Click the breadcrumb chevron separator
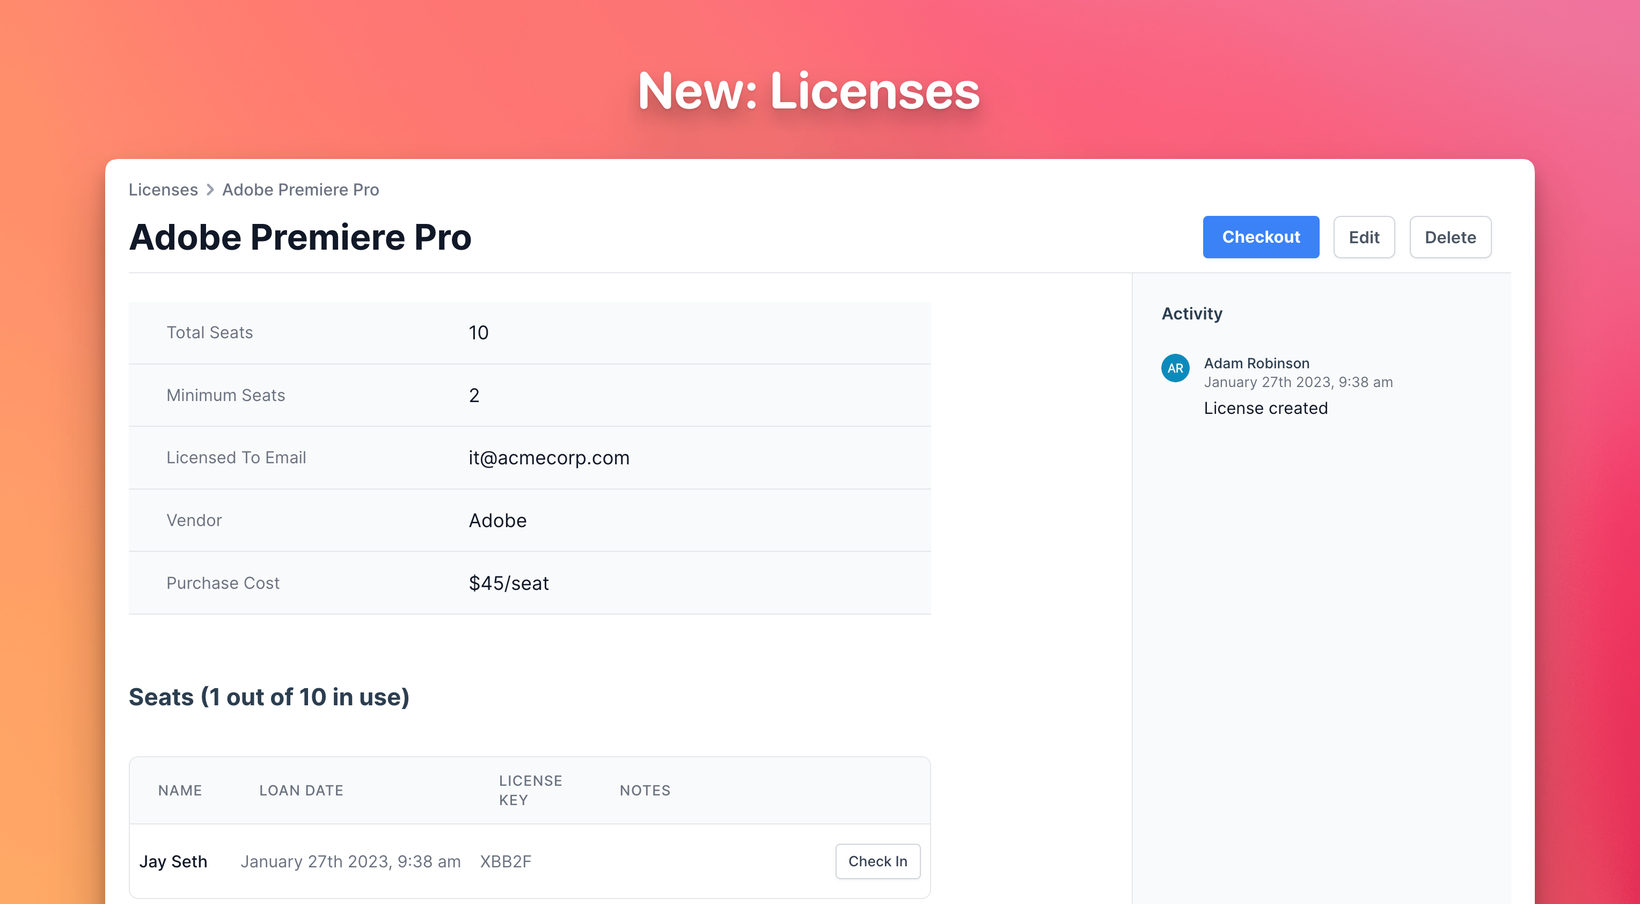 (x=210, y=190)
